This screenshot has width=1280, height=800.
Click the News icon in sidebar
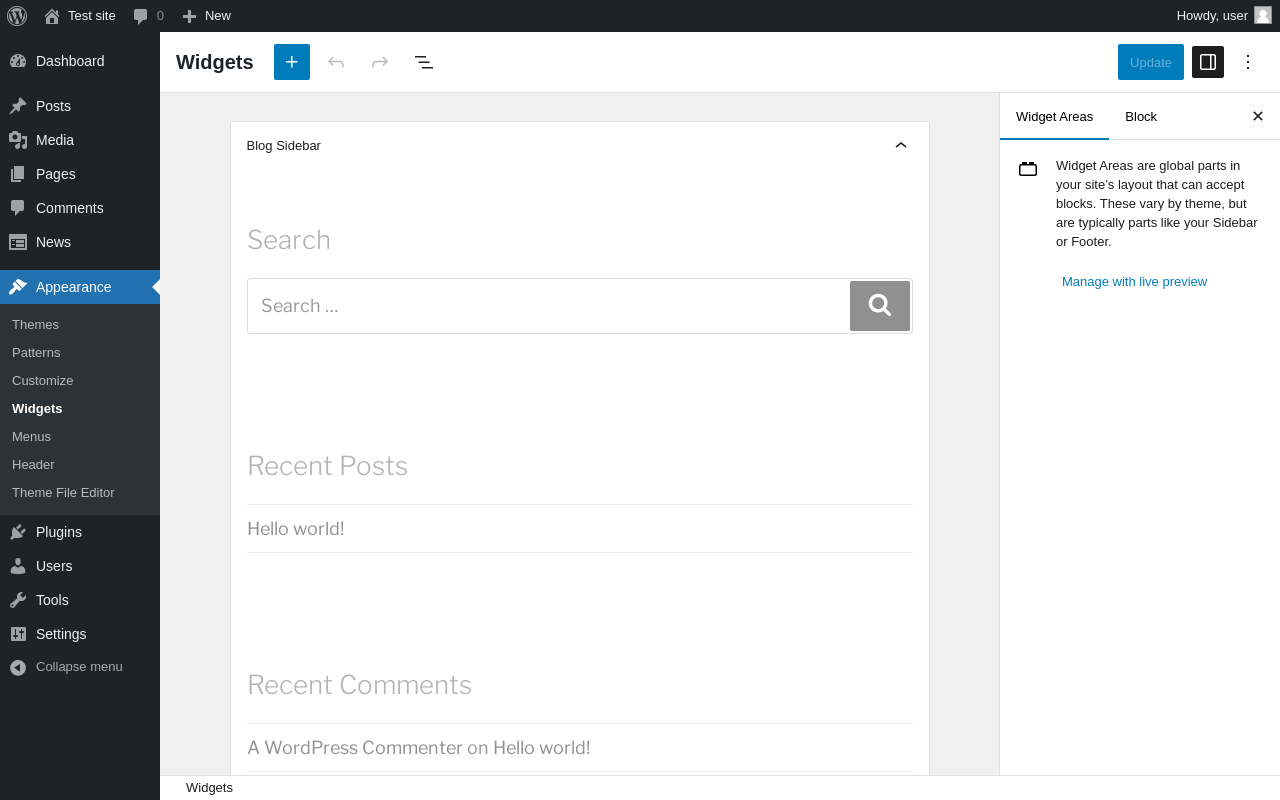pos(18,242)
